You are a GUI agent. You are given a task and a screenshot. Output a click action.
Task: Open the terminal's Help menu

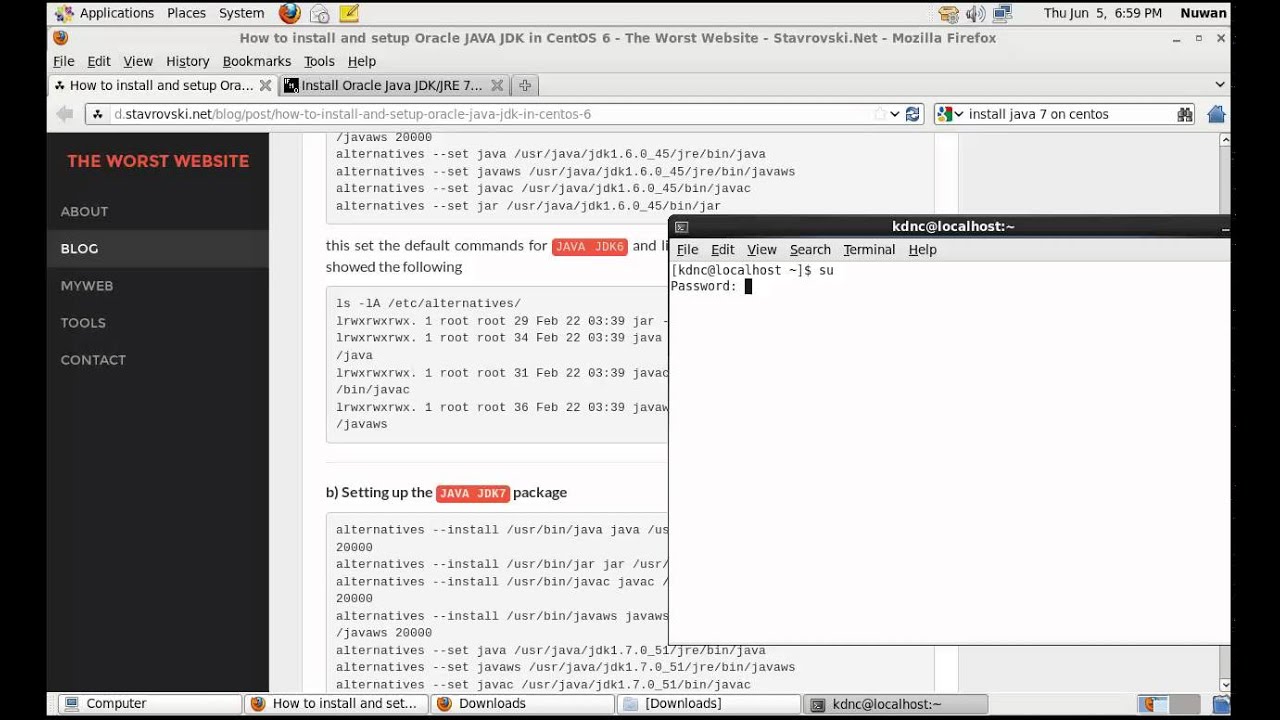(922, 249)
